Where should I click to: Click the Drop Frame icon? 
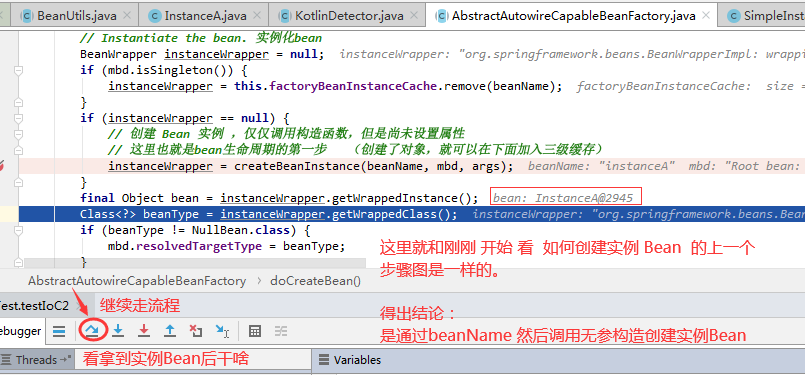196,331
